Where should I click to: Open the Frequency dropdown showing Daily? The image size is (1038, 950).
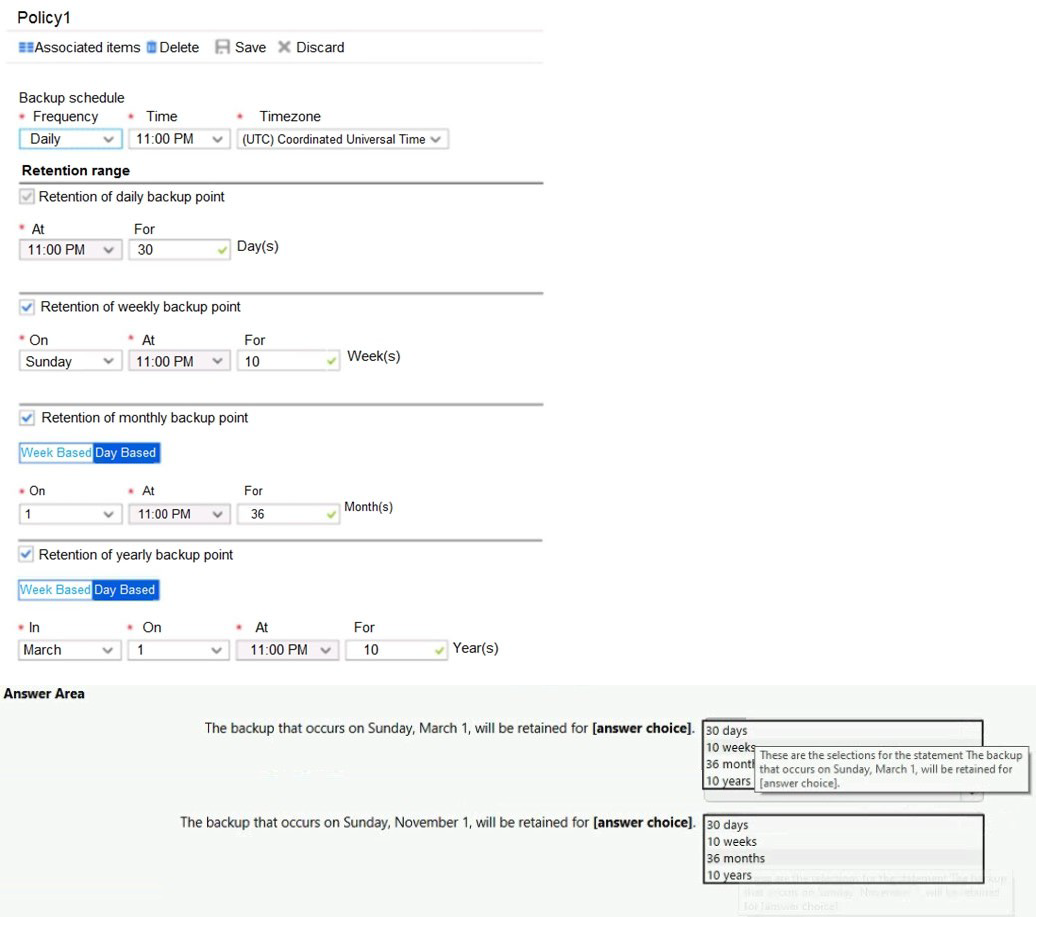70,139
